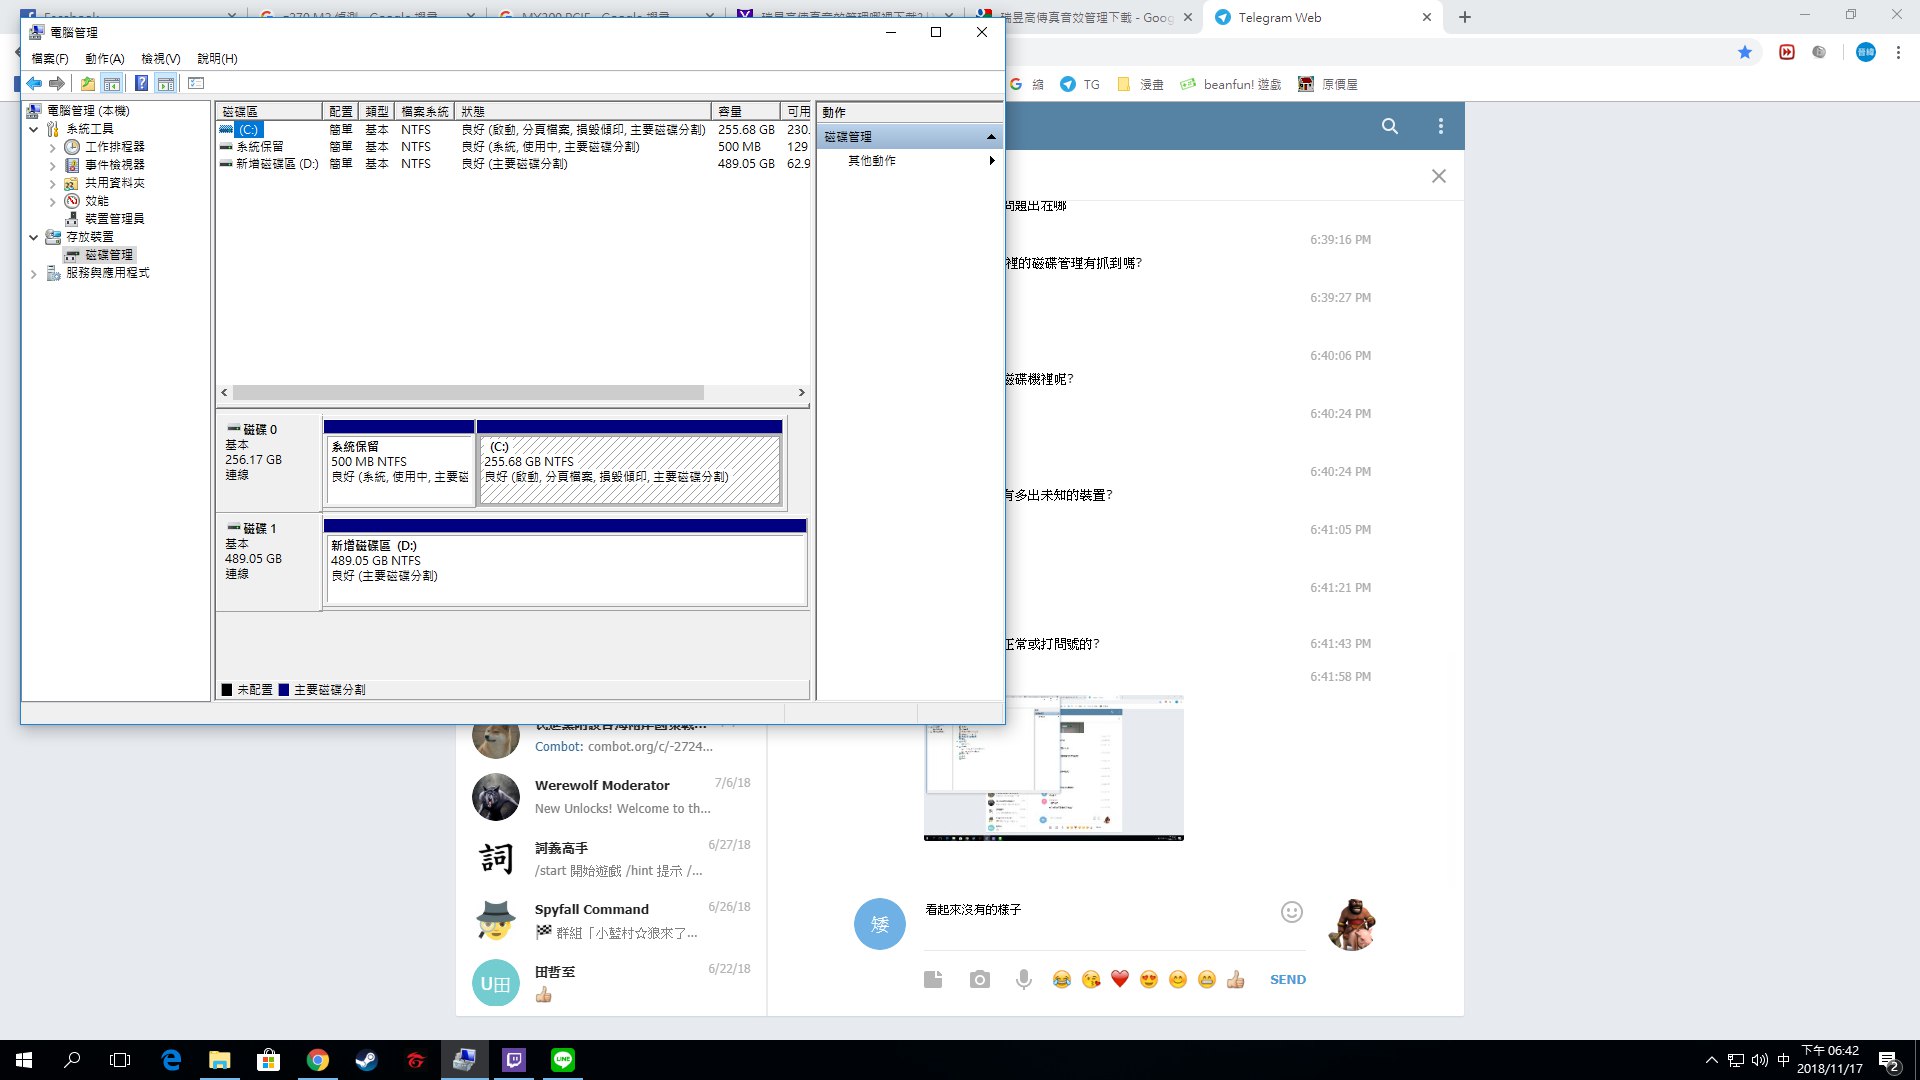This screenshot has width=1920, height=1080.
Task: Open the Chrome profile avatar
Action: [x=1866, y=52]
